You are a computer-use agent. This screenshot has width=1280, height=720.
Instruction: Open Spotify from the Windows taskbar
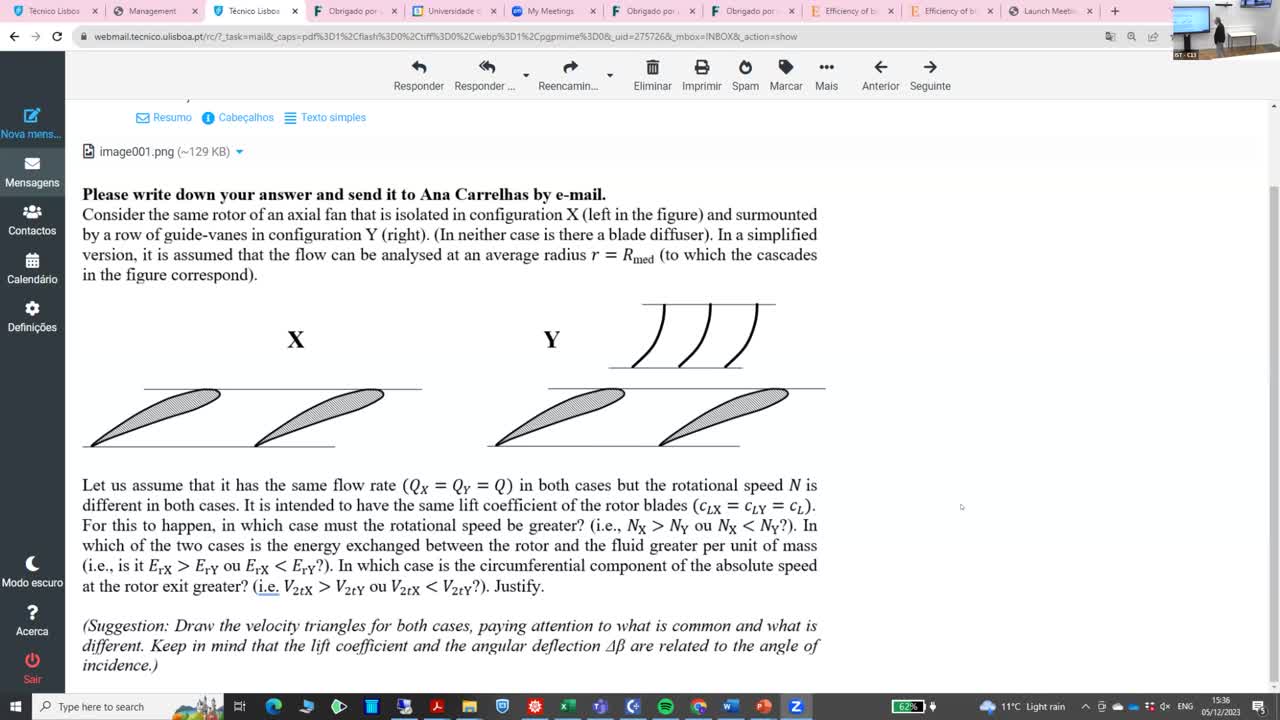665,706
